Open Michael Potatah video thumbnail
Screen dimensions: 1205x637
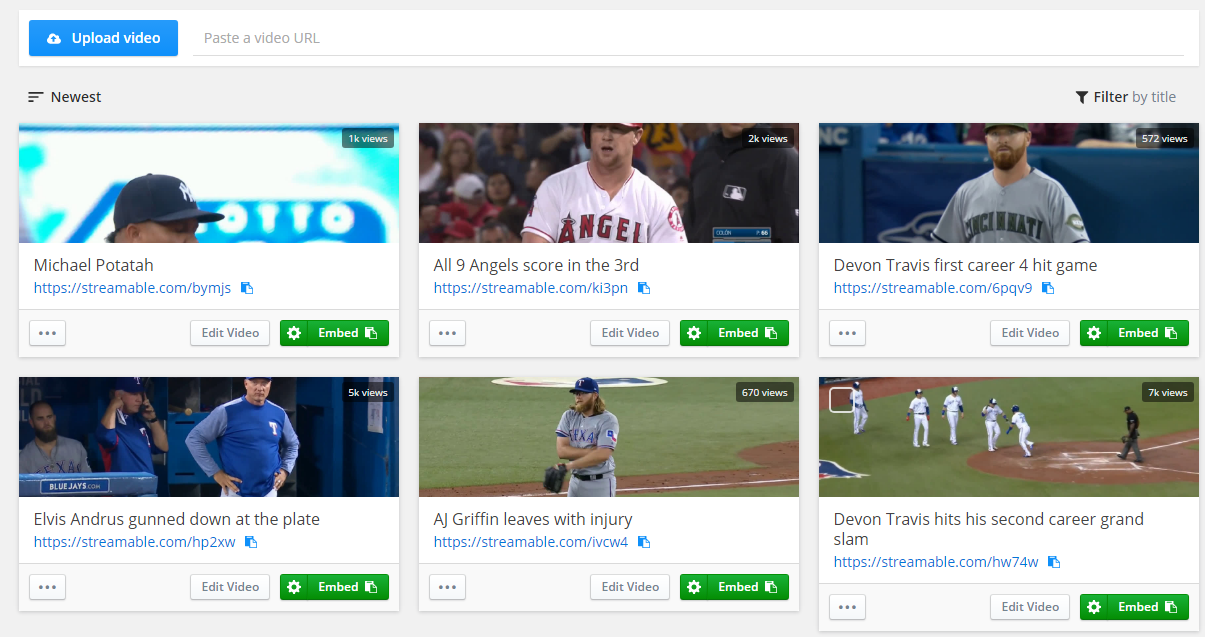coord(209,183)
